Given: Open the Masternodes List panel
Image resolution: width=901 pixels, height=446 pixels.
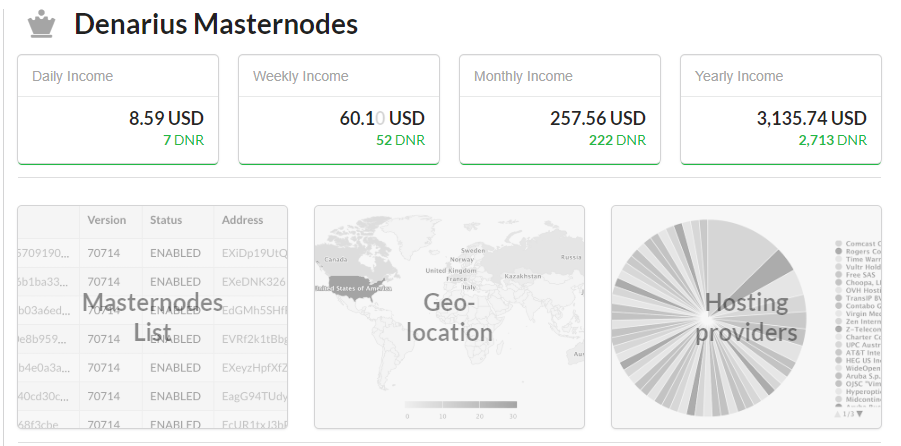Looking at the screenshot, I should [x=152, y=316].
